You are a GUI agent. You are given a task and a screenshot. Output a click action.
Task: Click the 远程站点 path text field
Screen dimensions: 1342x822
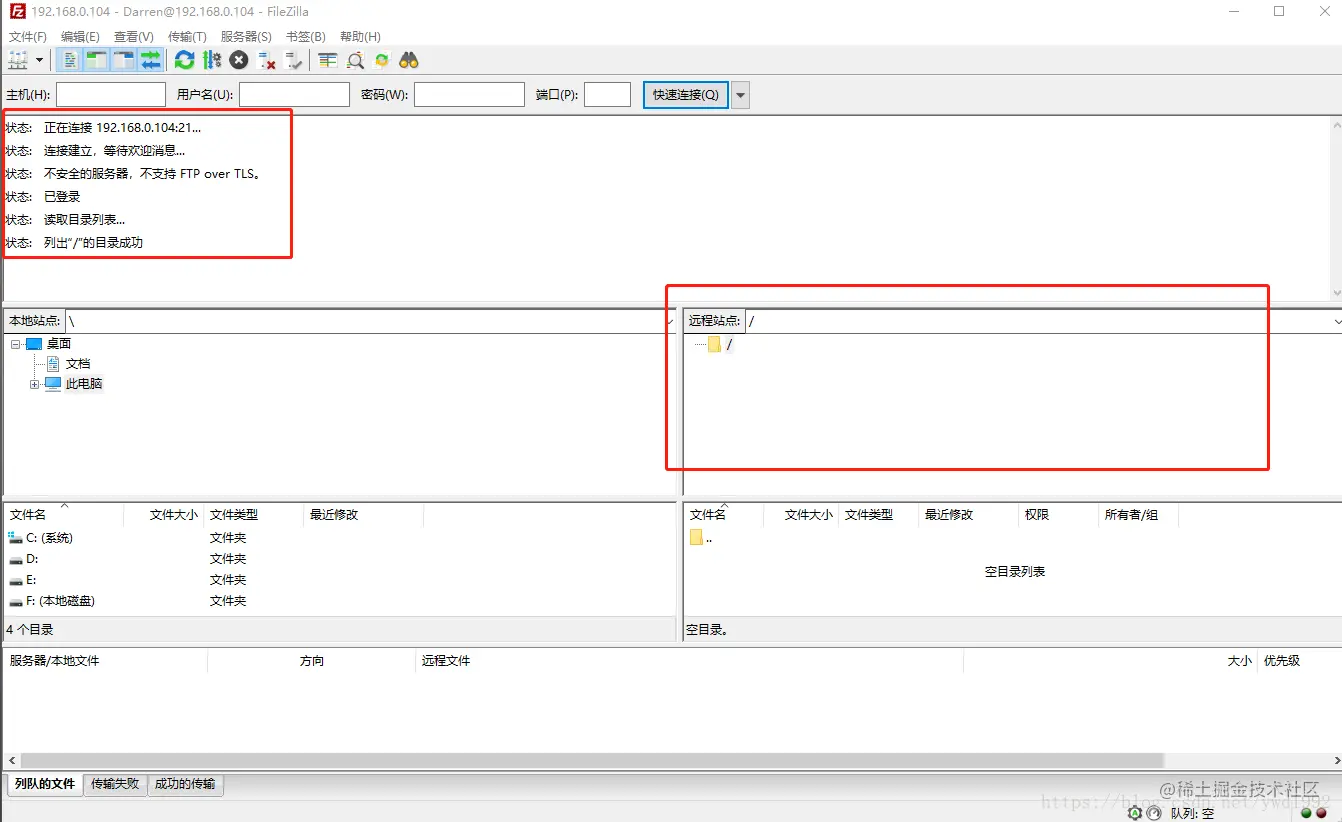1038,321
